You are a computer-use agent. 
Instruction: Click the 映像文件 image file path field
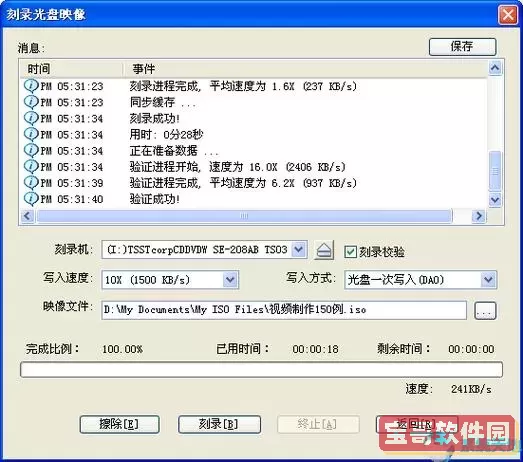(284, 310)
